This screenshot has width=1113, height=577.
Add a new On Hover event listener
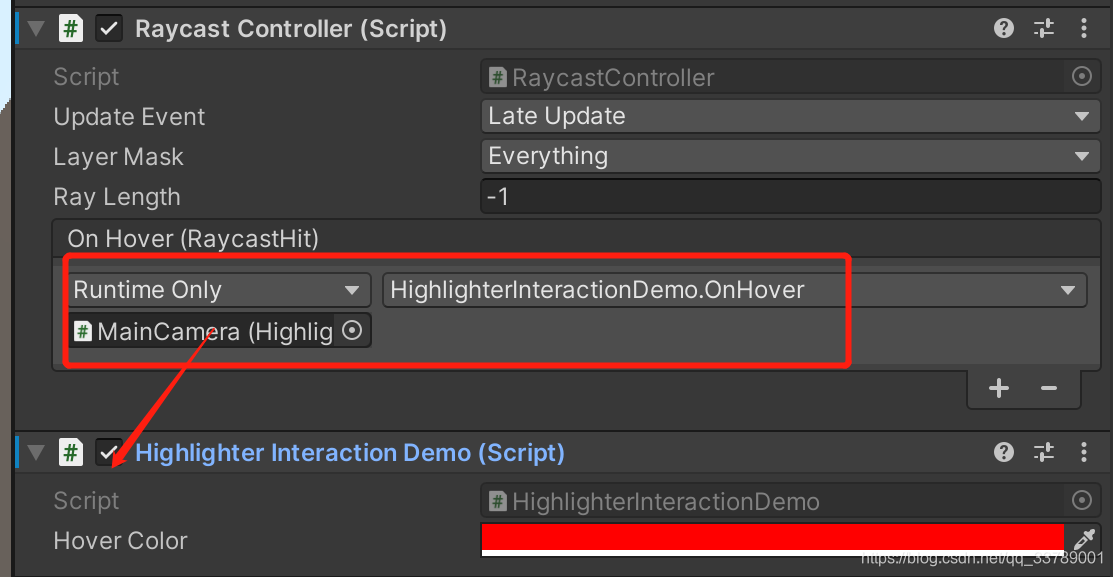(998, 388)
